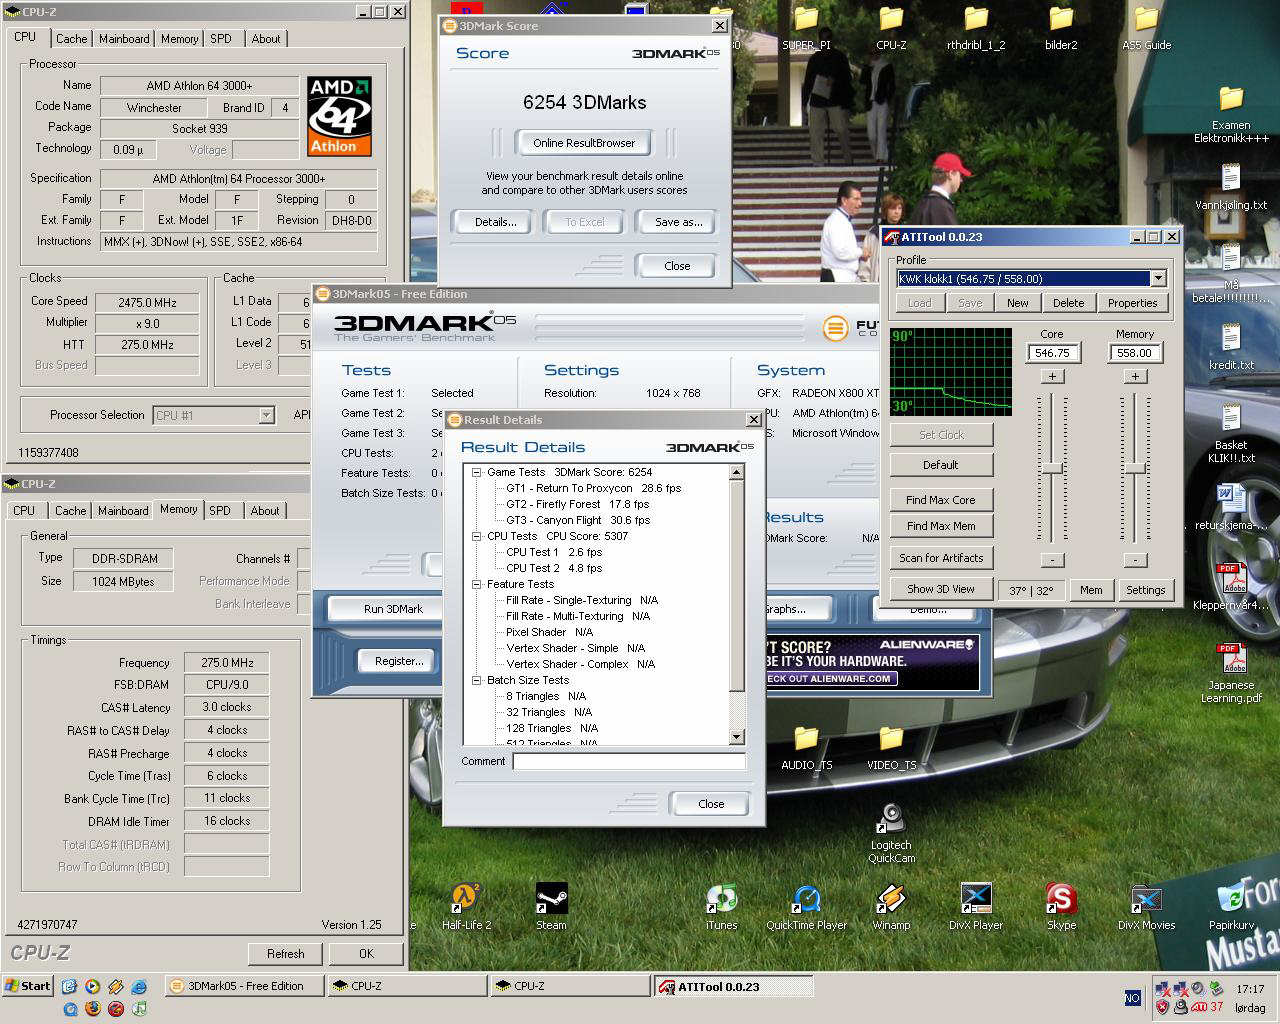
Task: Switch to SPD tab in upper CPU-Z
Action: [x=221, y=39]
